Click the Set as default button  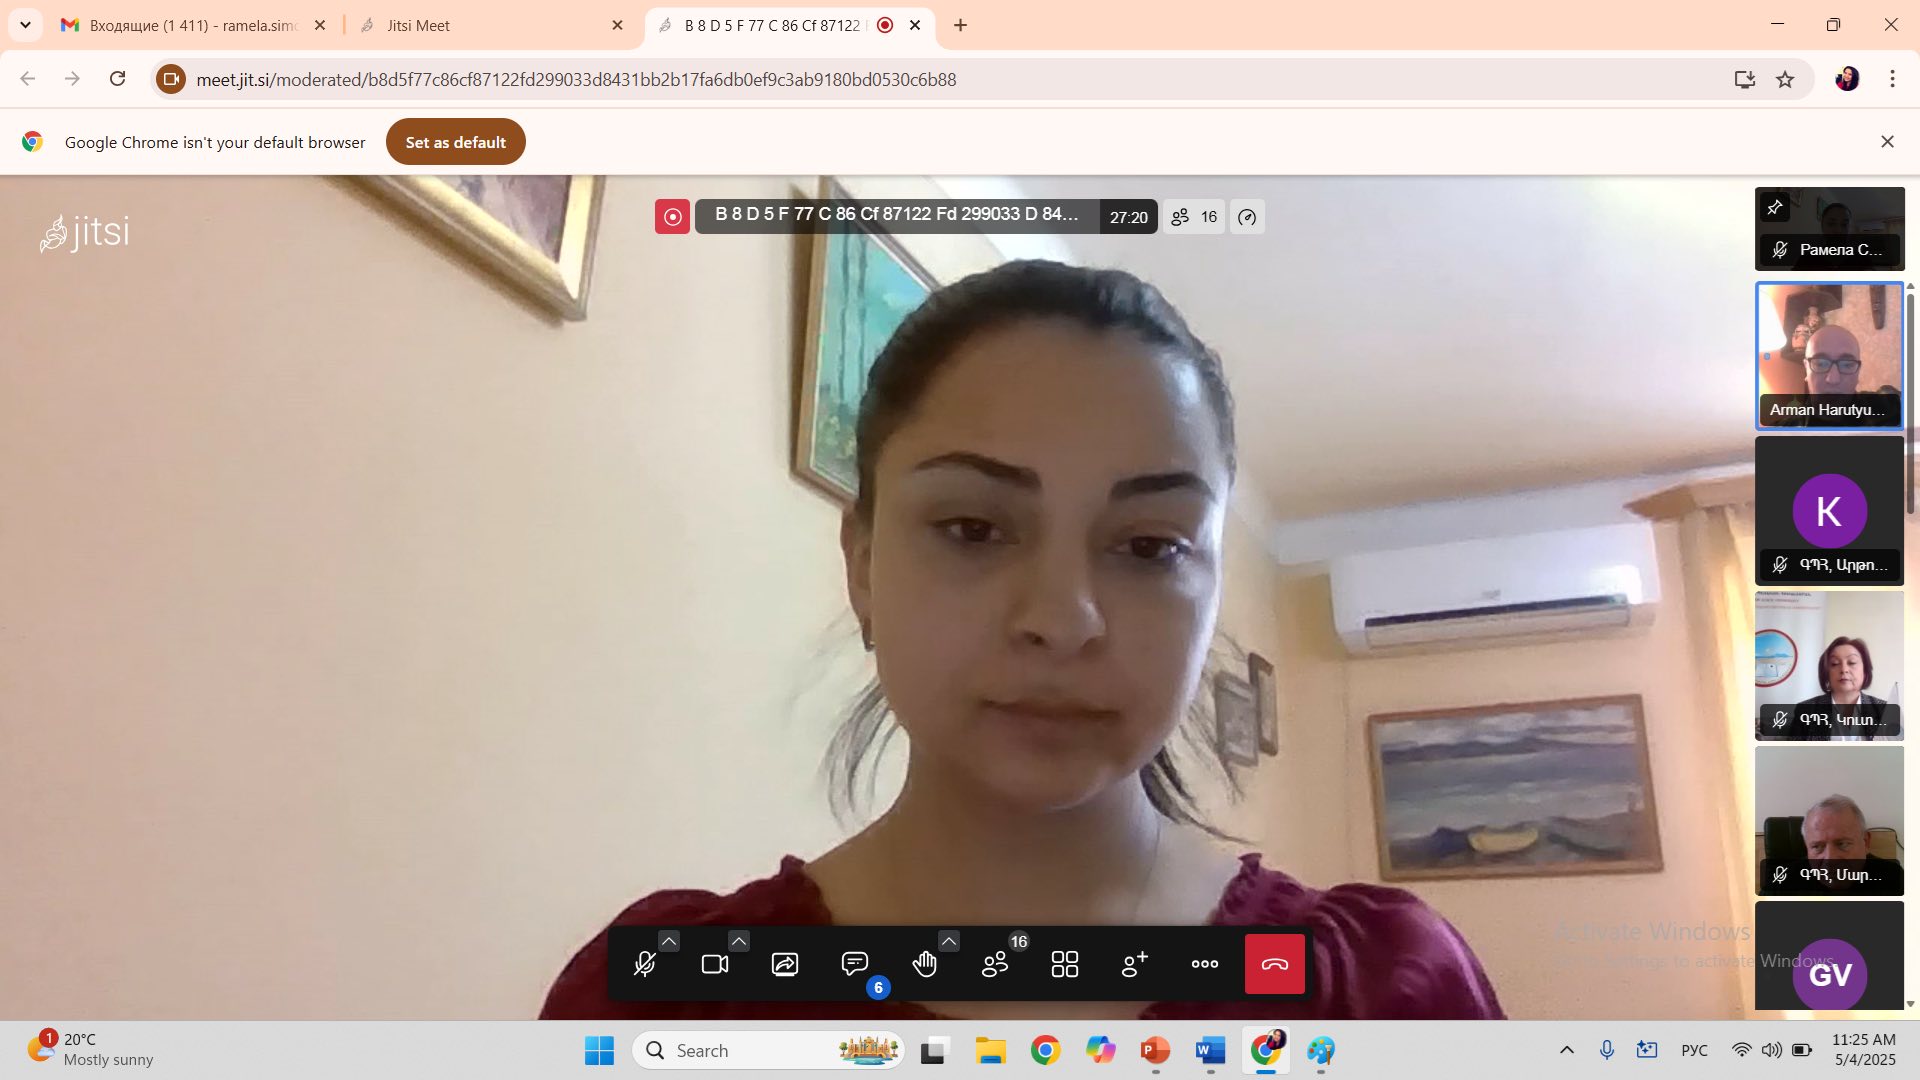pyautogui.click(x=455, y=142)
